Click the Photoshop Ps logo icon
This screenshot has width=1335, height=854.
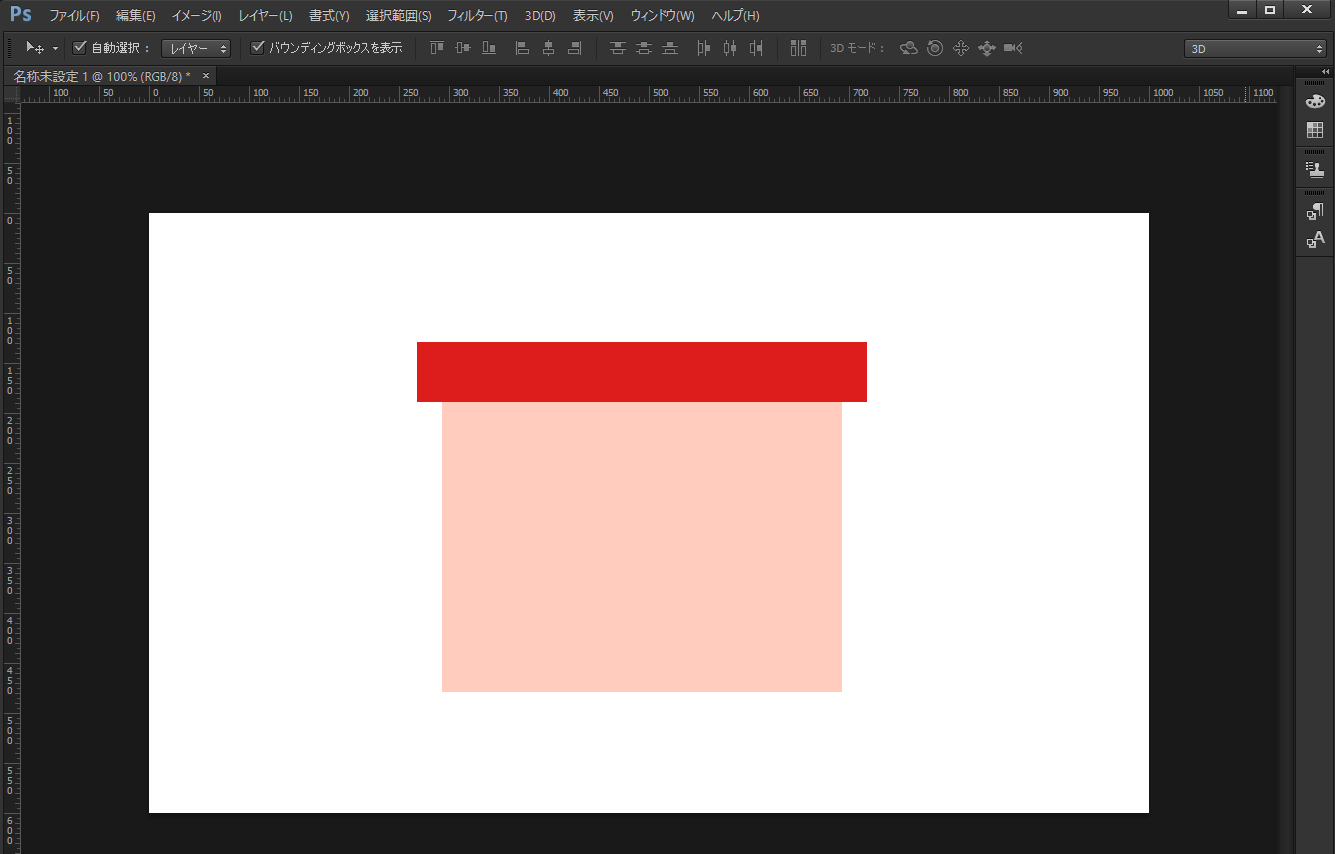click(20, 15)
